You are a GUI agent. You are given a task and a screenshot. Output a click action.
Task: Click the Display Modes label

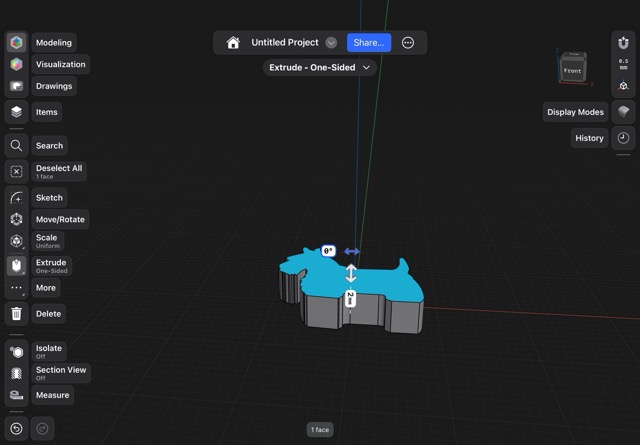tap(576, 112)
